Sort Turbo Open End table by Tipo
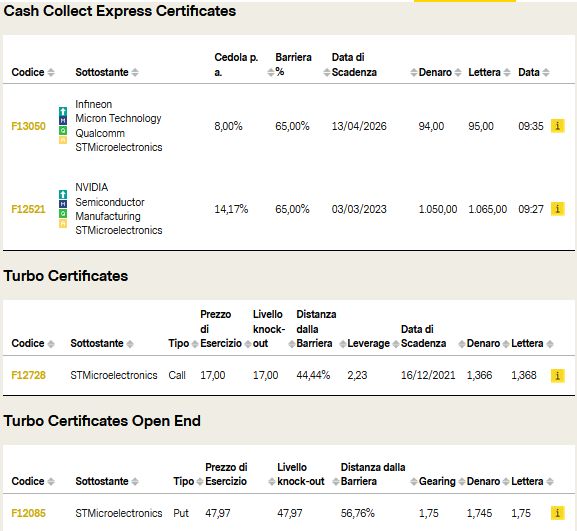577x531 pixels. tap(200, 482)
